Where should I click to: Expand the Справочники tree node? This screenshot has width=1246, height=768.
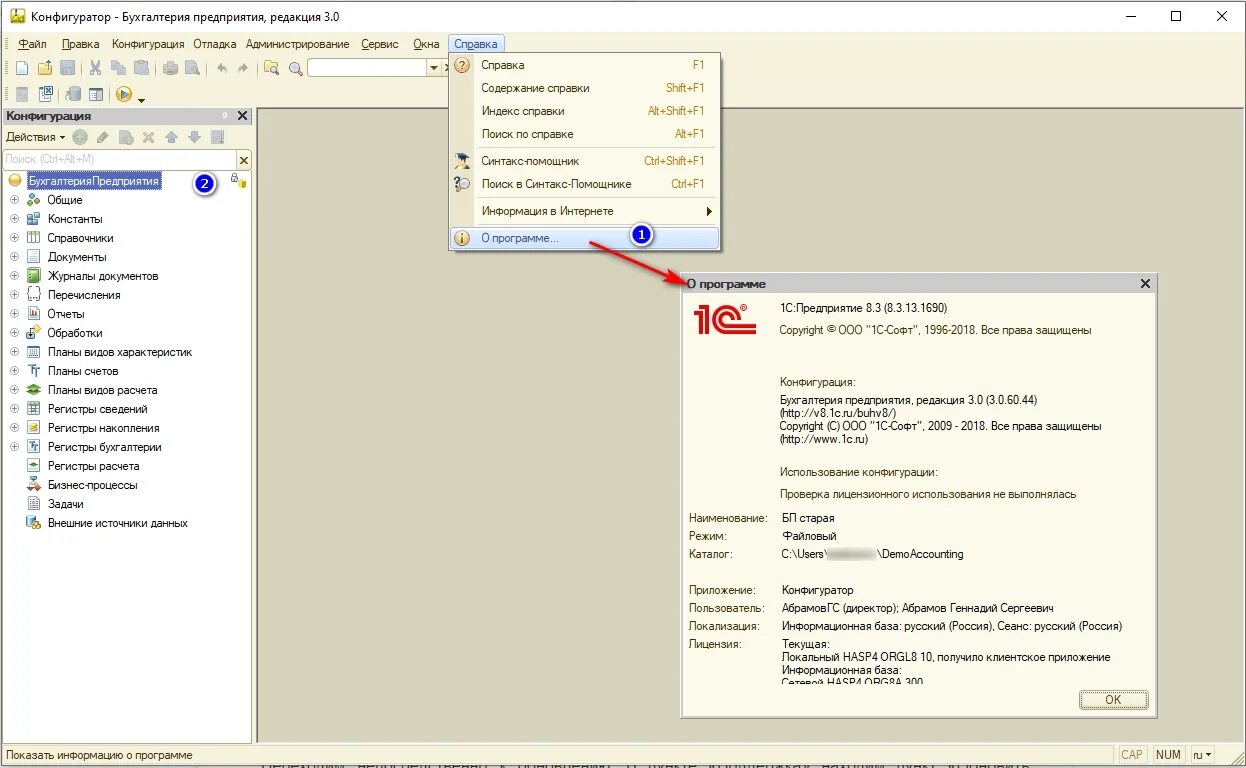(x=14, y=238)
